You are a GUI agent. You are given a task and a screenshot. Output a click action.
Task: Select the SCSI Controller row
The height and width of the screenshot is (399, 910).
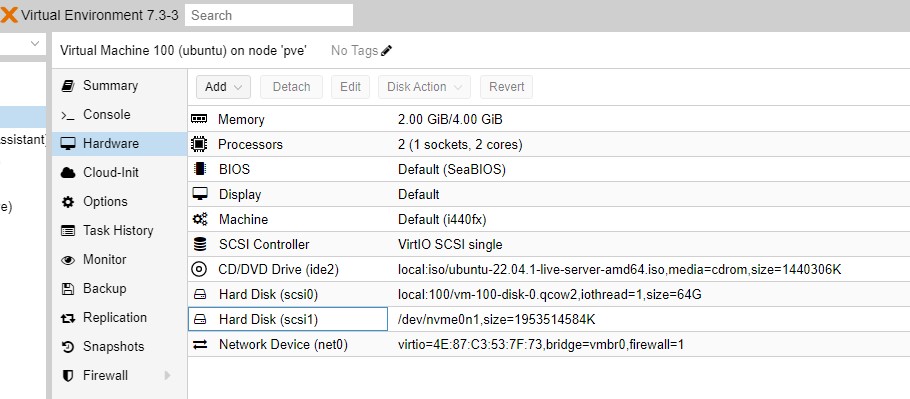tap(549, 244)
